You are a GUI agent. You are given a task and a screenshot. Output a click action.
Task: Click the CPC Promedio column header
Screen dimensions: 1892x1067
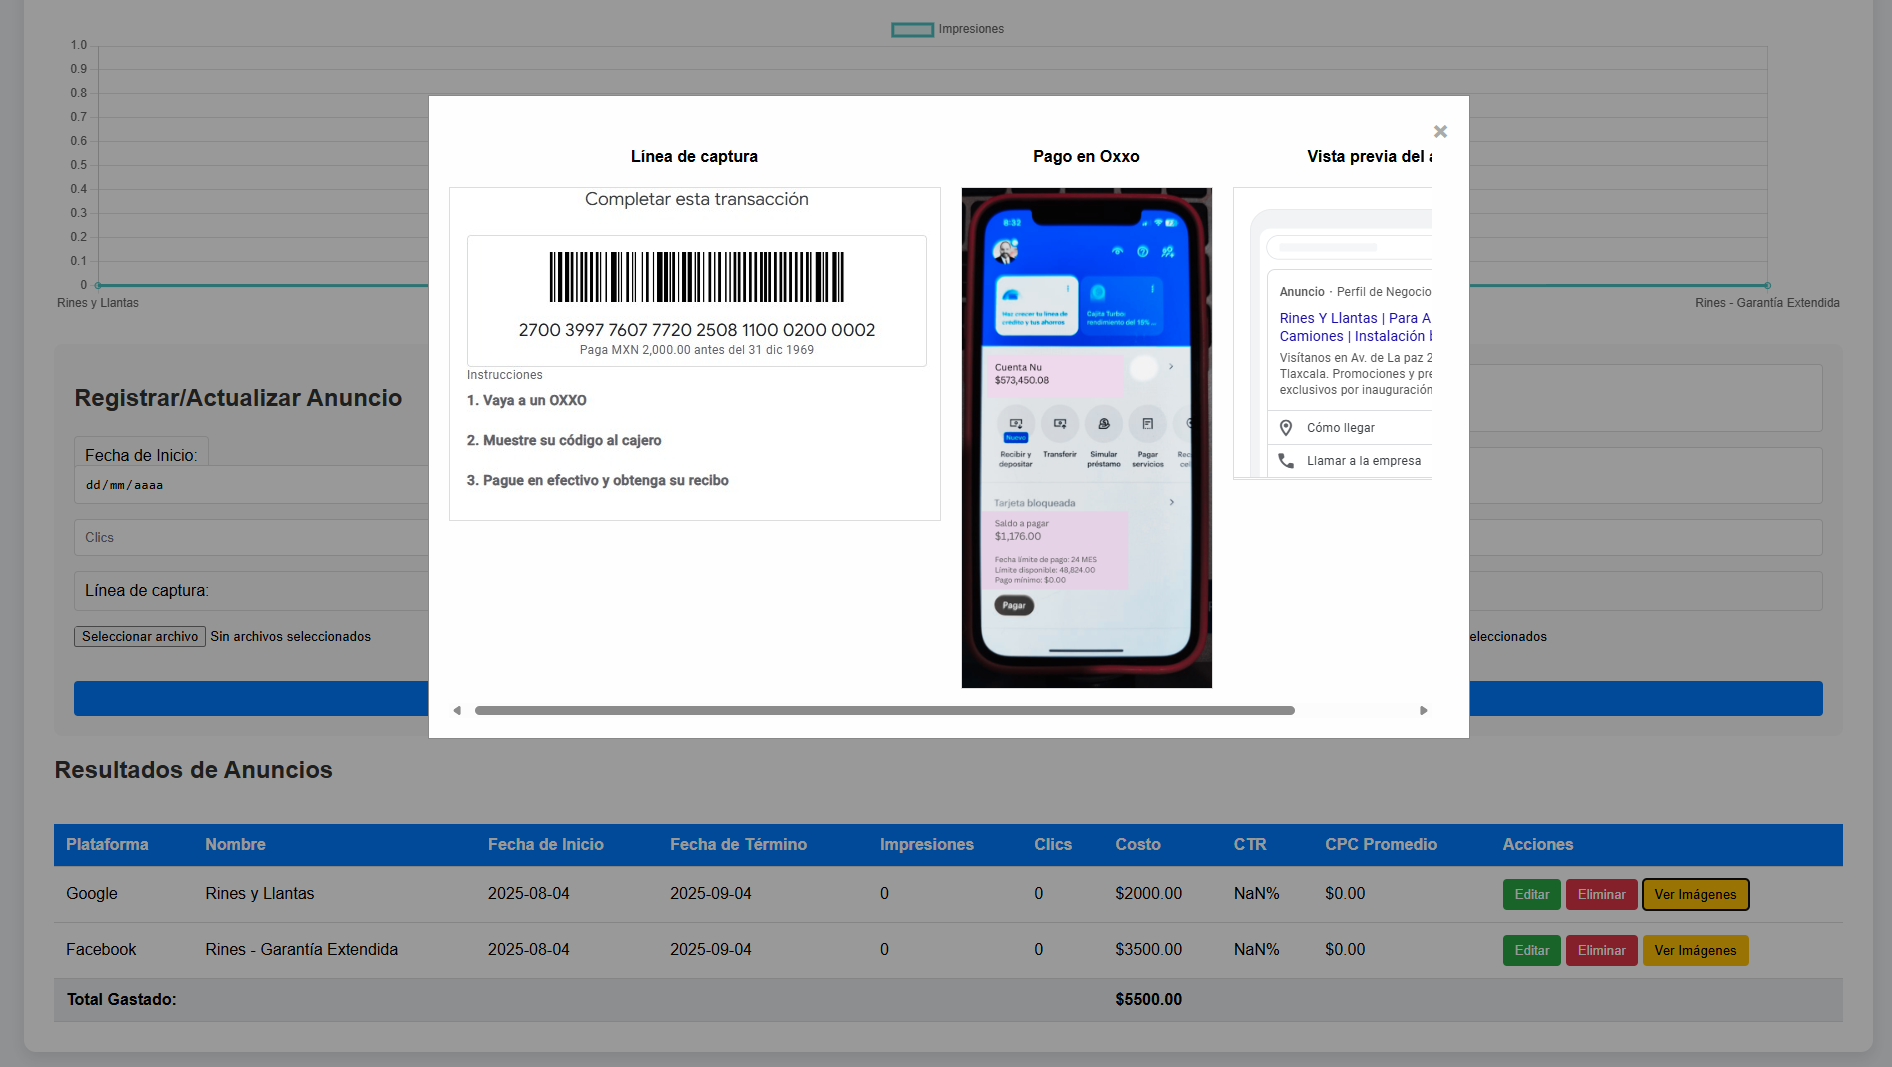point(1381,845)
